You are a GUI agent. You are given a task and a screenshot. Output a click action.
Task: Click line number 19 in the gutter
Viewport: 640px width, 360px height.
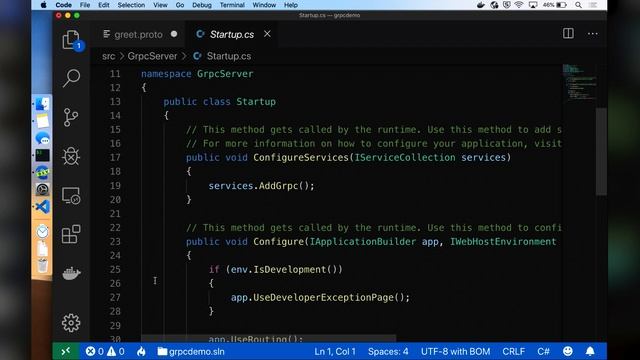tap(115, 186)
